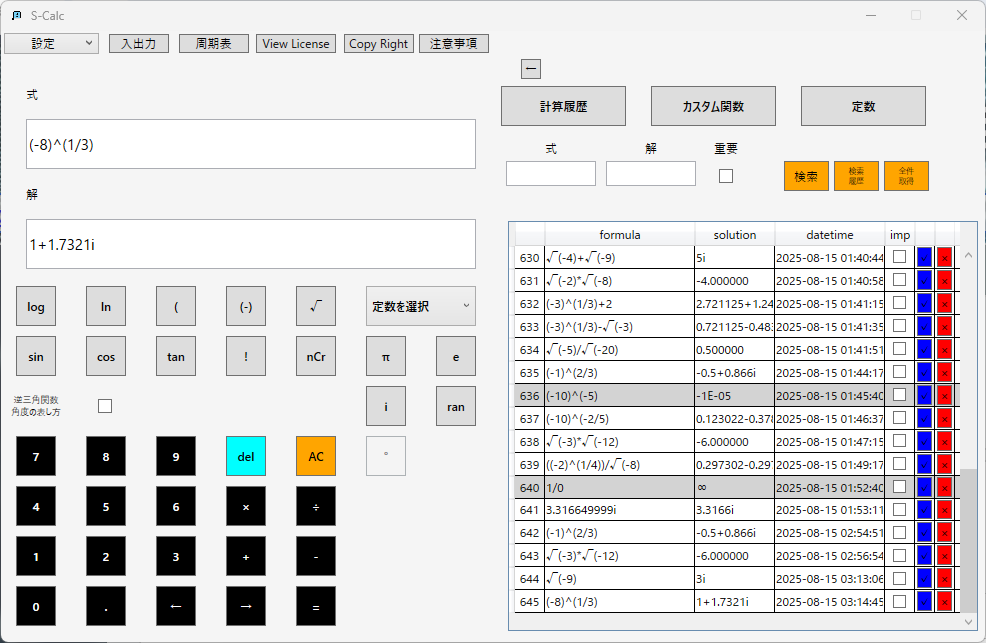Open the 注意事項 notes
Image resolution: width=986 pixels, height=643 pixels.
[454, 43]
